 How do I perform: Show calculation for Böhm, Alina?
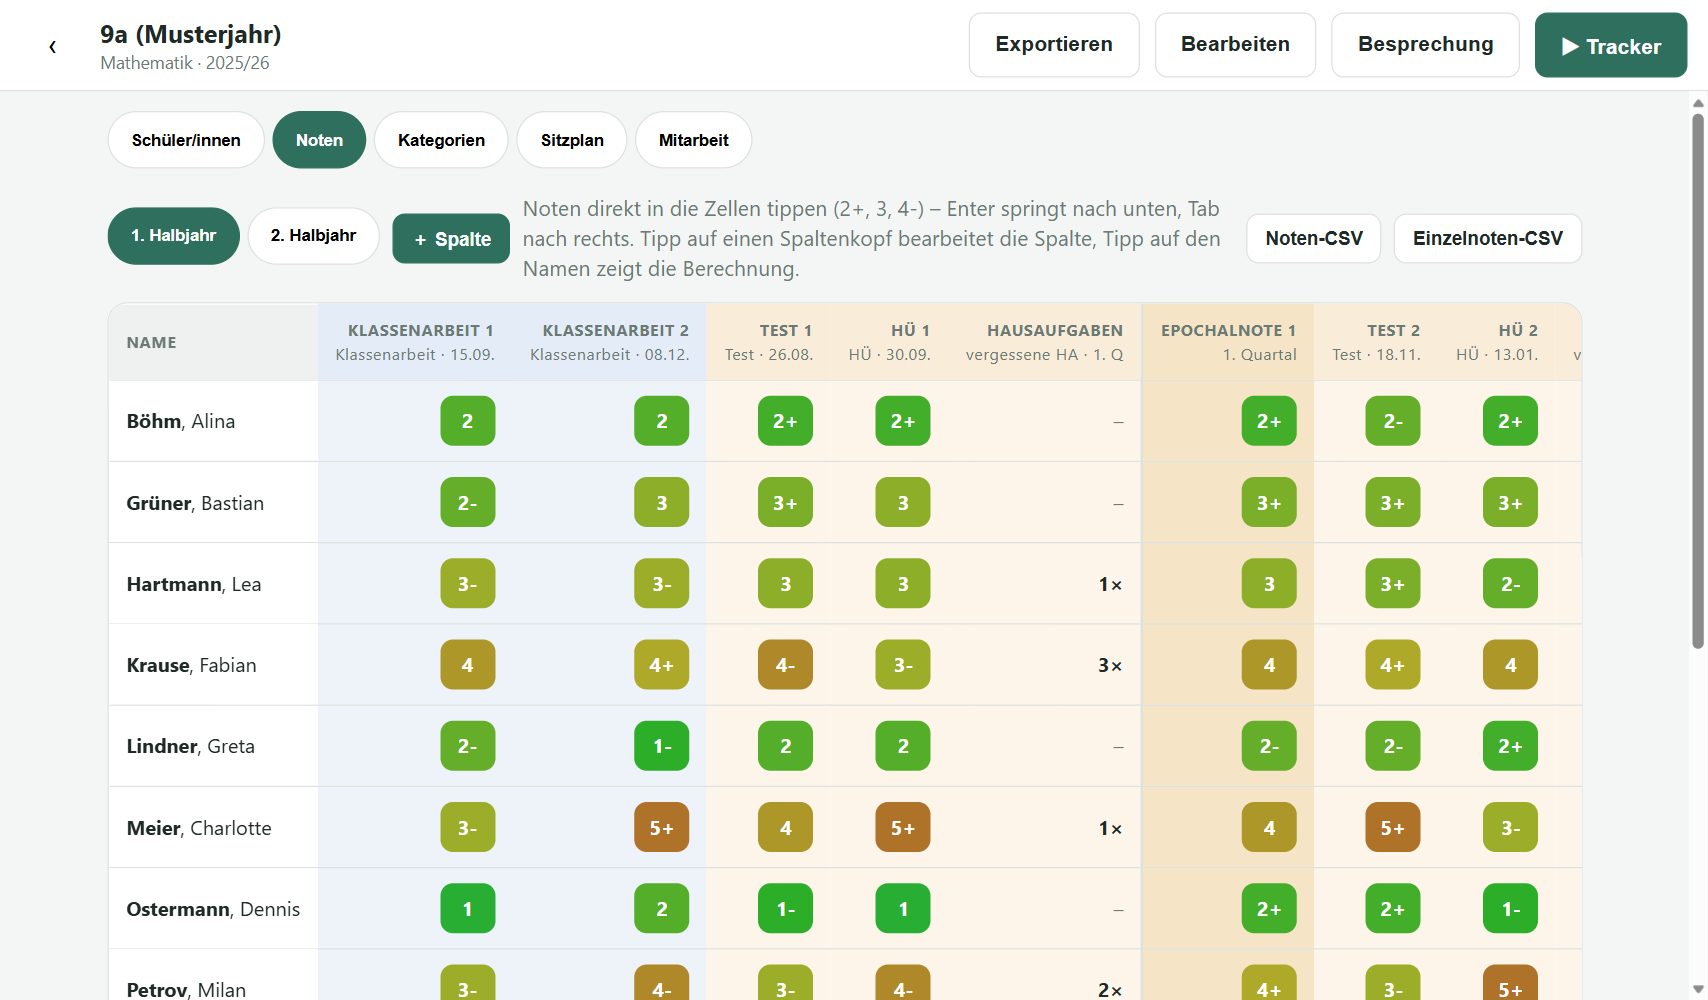181,421
